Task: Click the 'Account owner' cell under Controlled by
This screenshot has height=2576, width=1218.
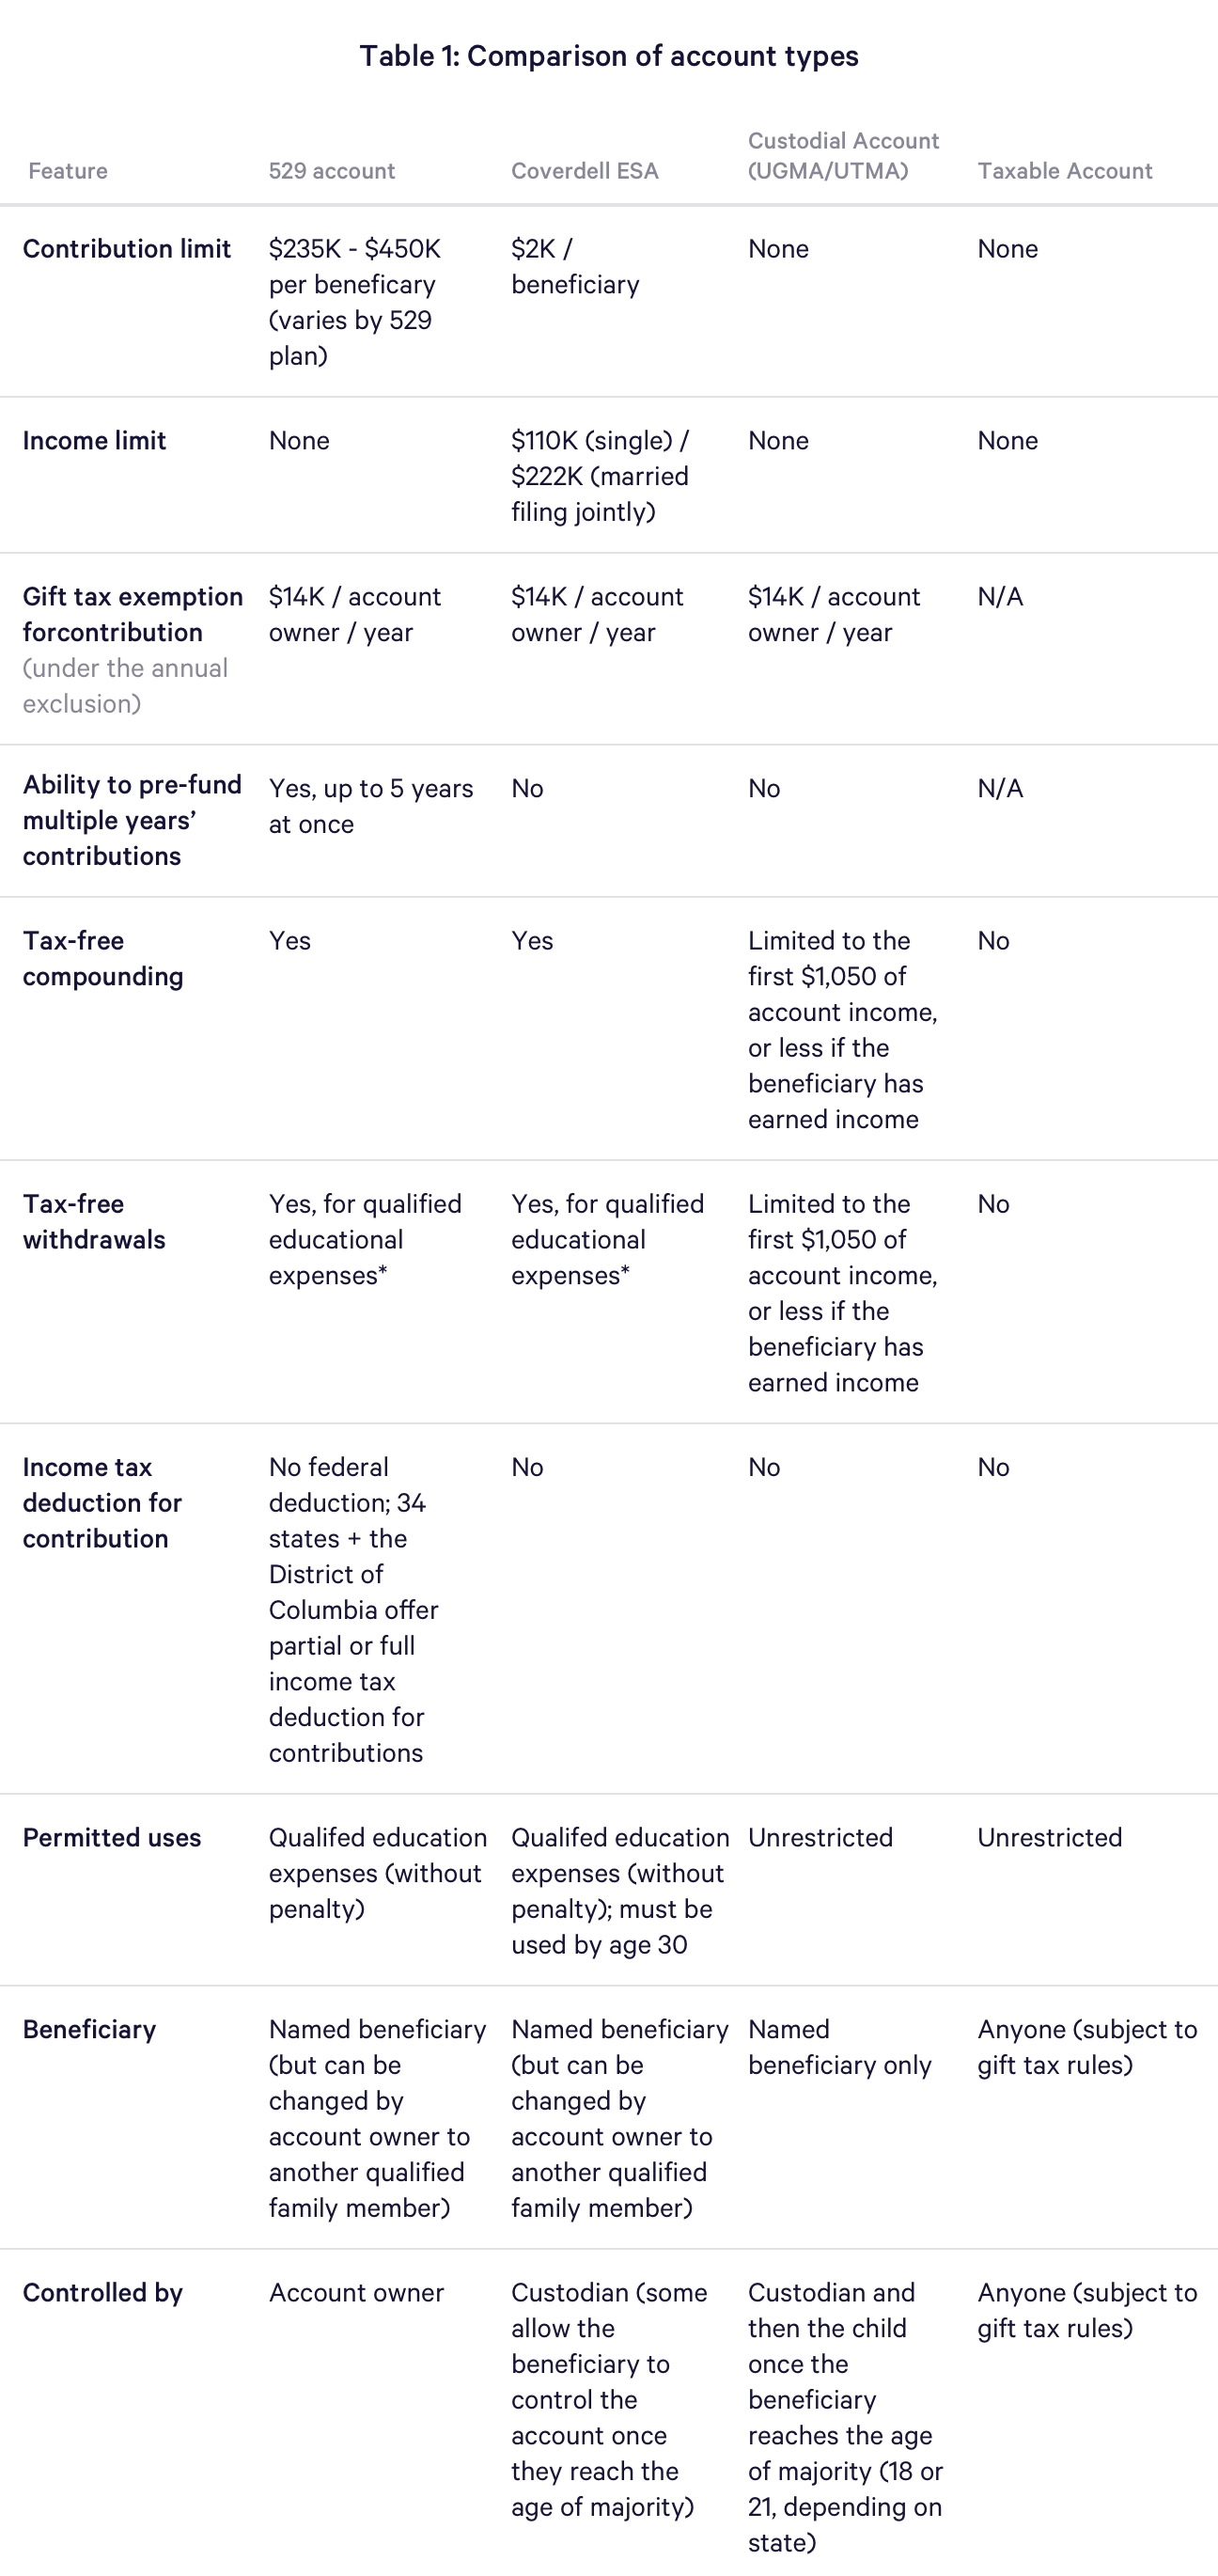Action: (x=356, y=2293)
